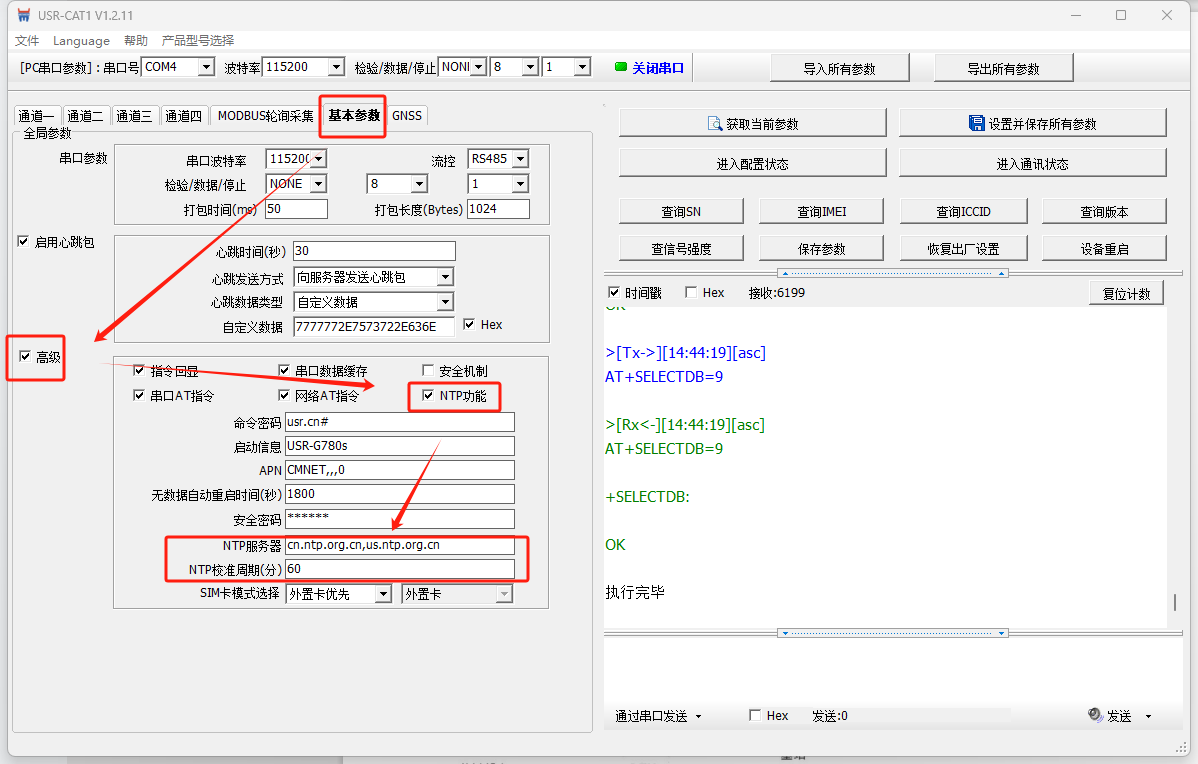Click the green 关闭串口 port indicator

(621, 67)
